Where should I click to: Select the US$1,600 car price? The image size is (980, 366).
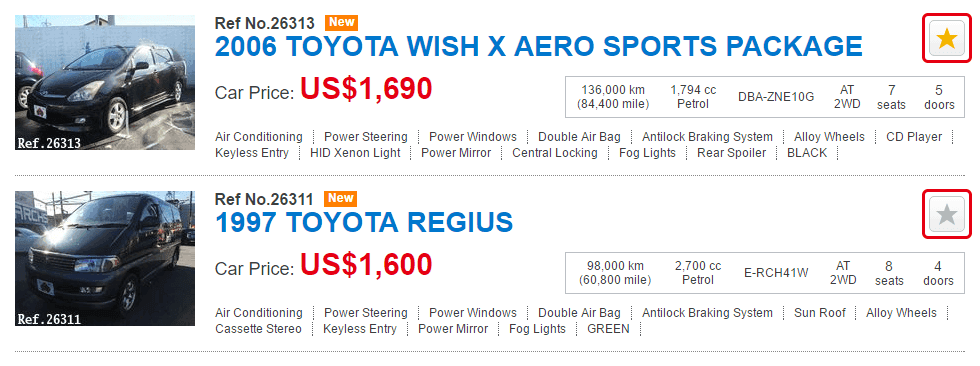tap(366, 265)
